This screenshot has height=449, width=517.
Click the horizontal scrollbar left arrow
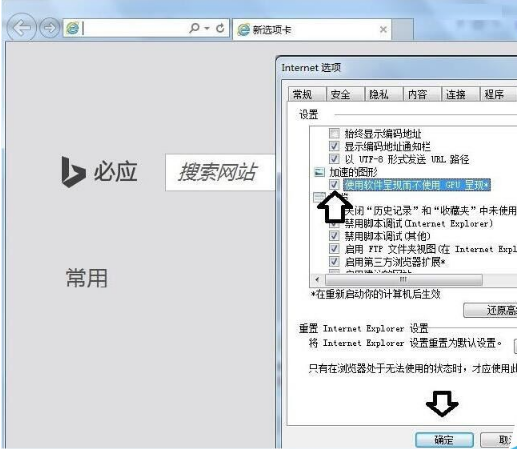coord(317,279)
